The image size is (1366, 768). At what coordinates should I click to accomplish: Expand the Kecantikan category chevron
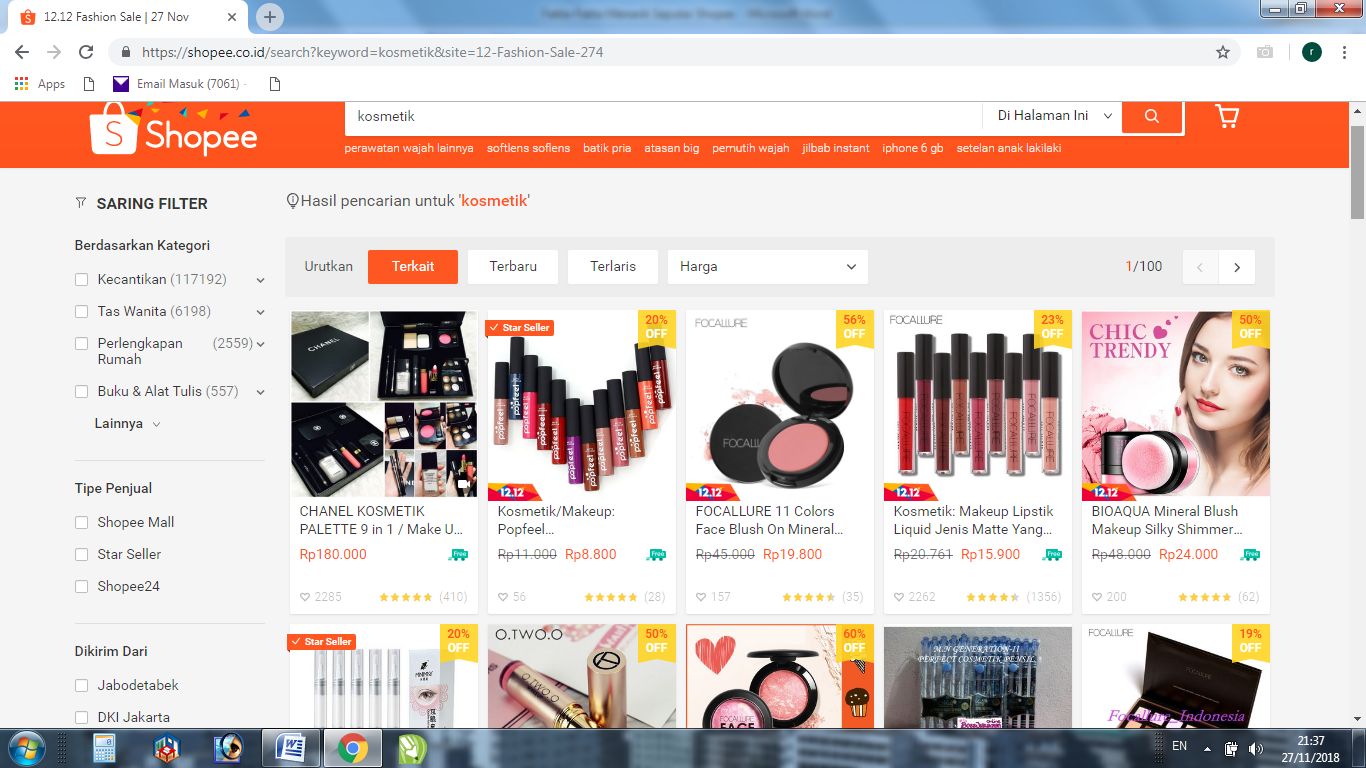(x=260, y=280)
